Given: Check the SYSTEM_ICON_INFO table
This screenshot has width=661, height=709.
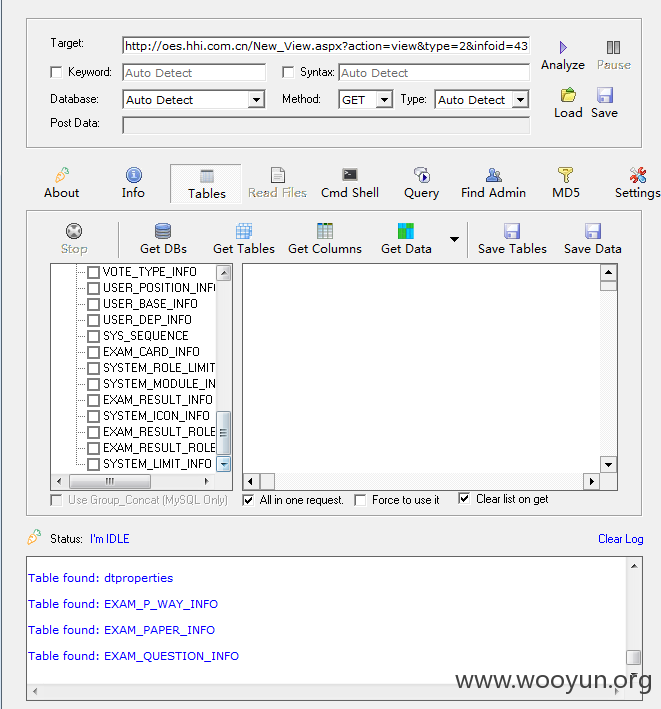Looking at the screenshot, I should coord(93,416).
